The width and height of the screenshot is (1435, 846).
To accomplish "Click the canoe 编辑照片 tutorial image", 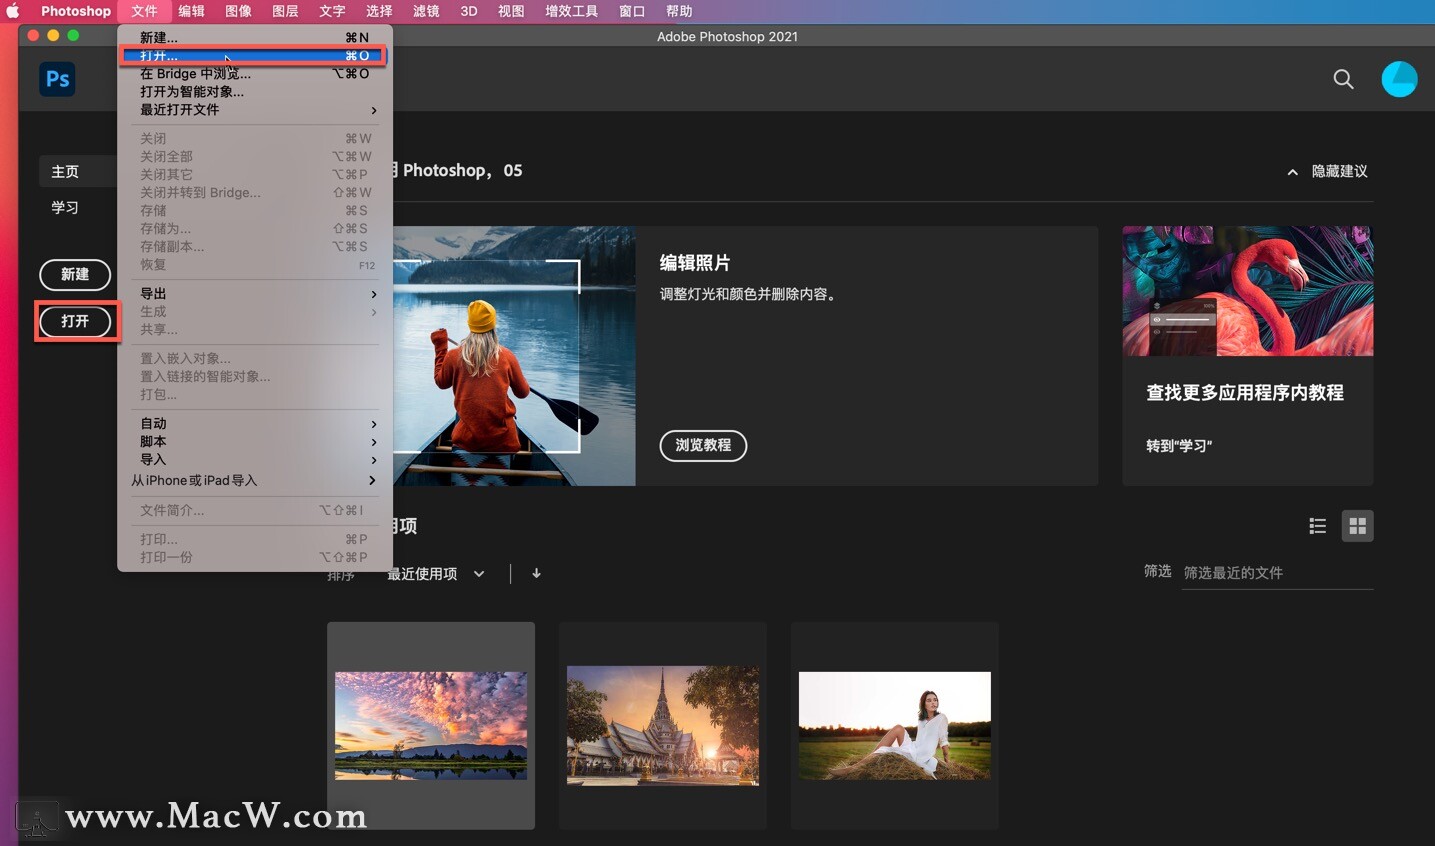I will tap(514, 356).
